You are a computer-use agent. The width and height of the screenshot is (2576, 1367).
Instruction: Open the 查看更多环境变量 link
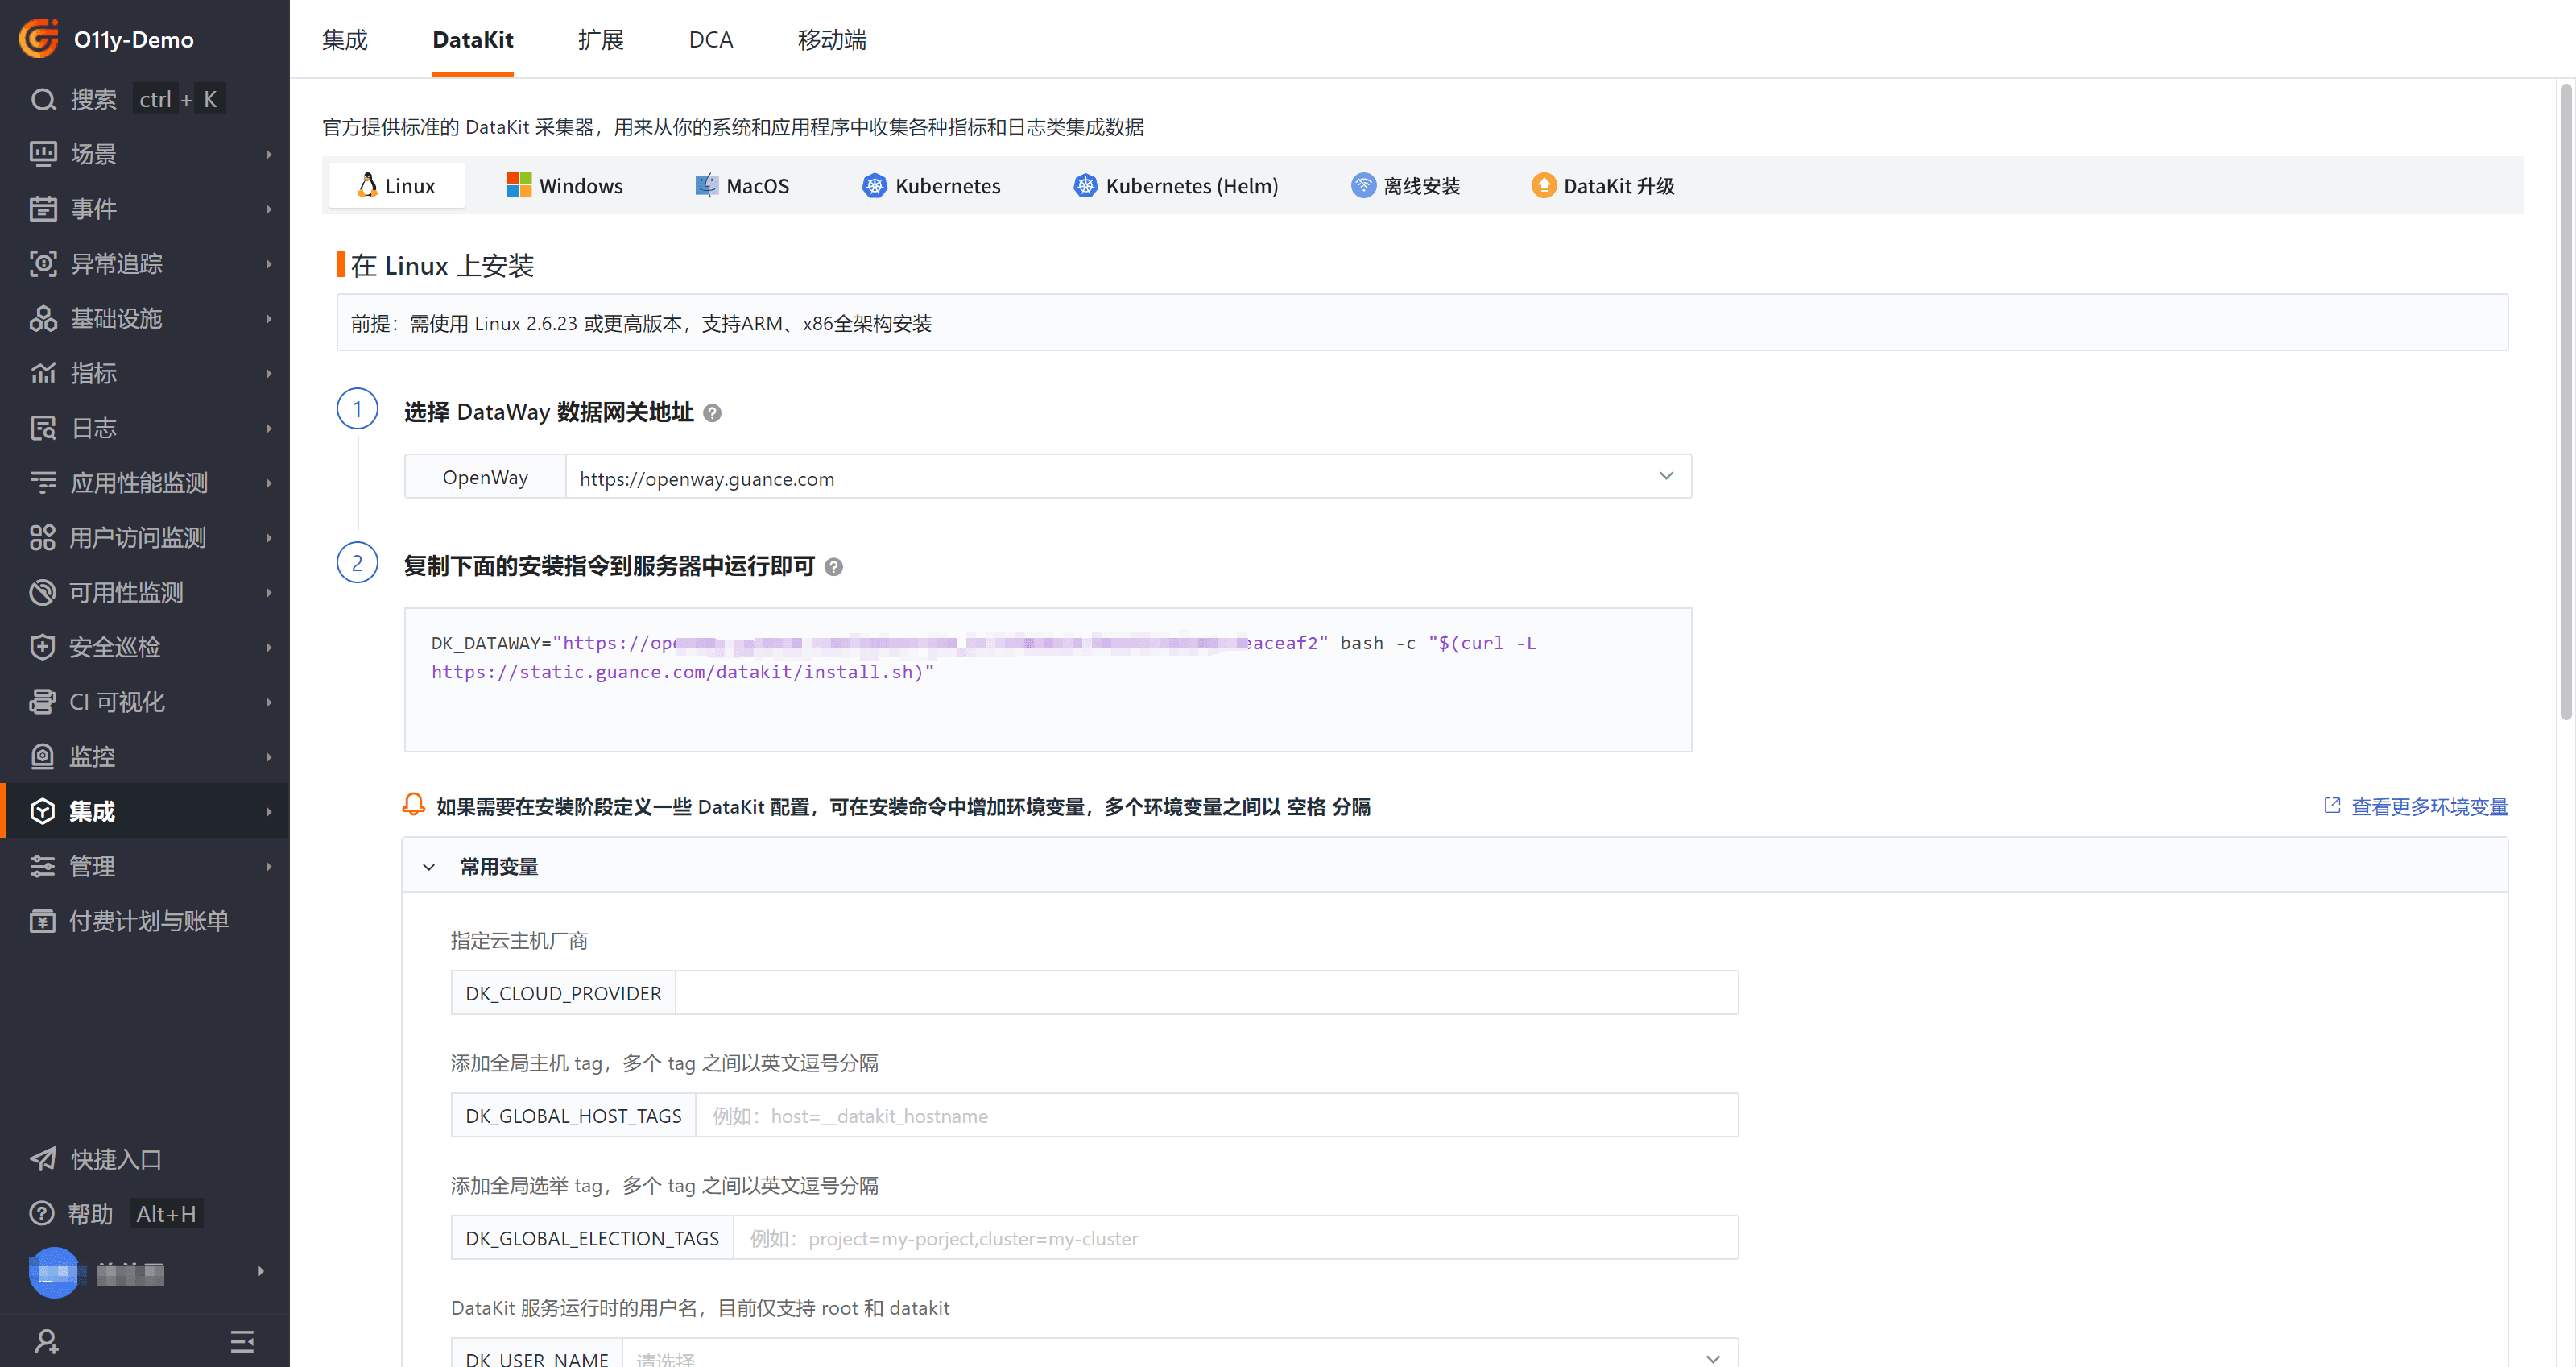[x=2416, y=806]
